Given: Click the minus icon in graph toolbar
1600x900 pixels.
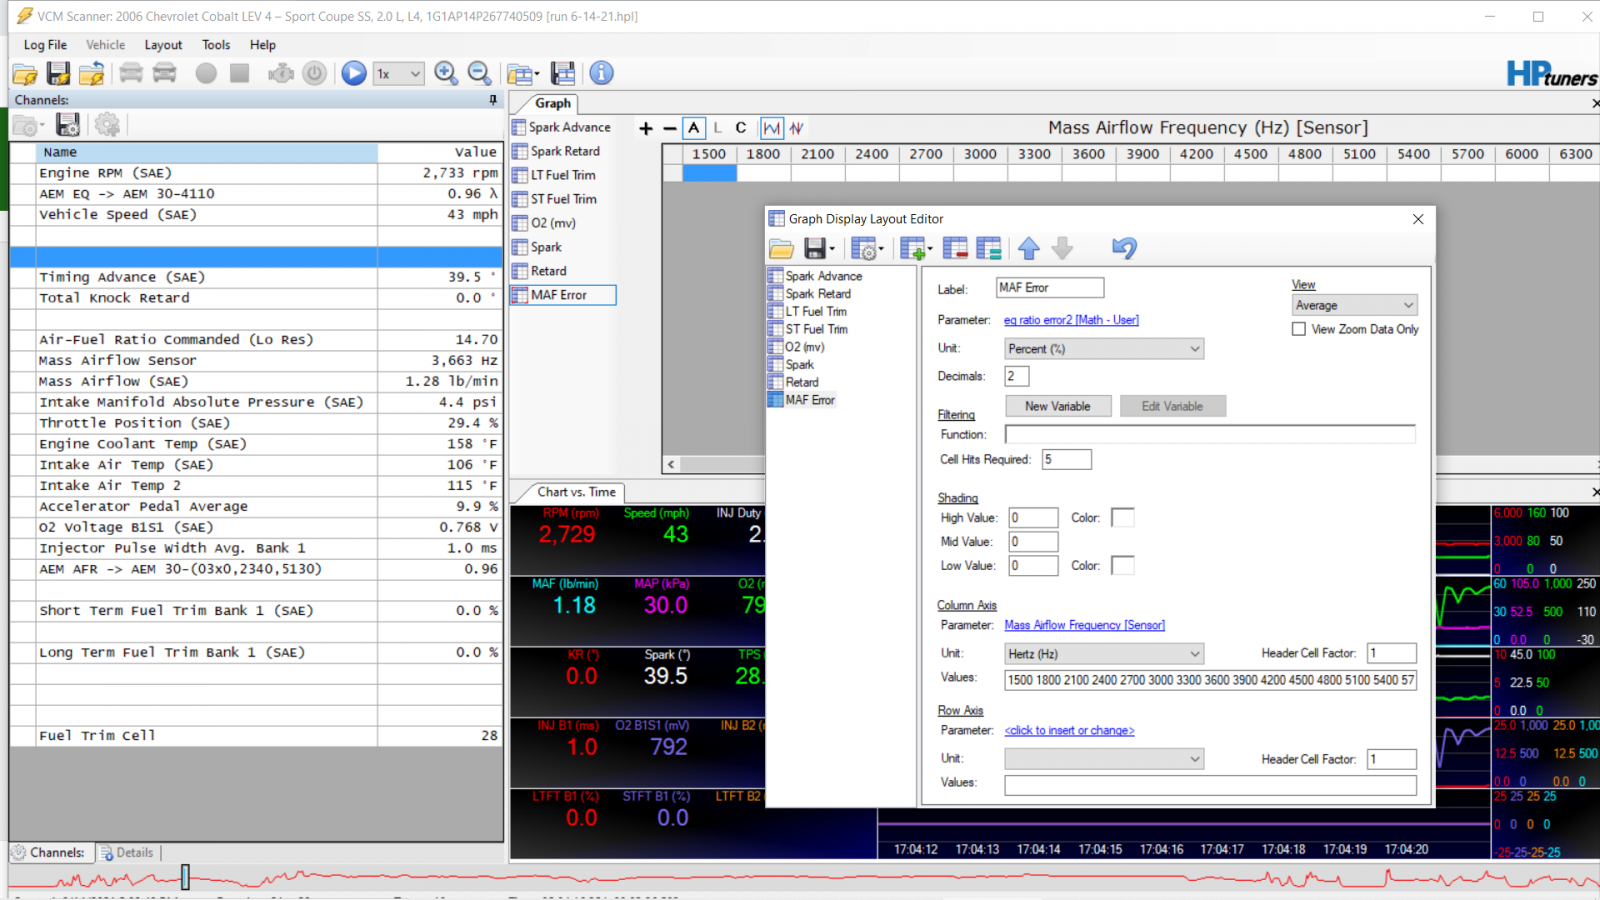Looking at the screenshot, I should tap(669, 128).
